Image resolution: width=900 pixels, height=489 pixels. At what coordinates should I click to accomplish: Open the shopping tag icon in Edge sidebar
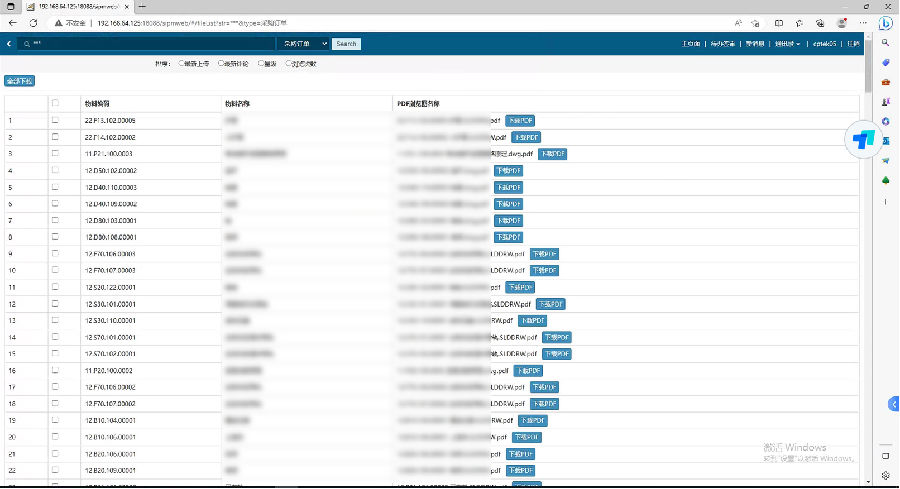point(886,63)
